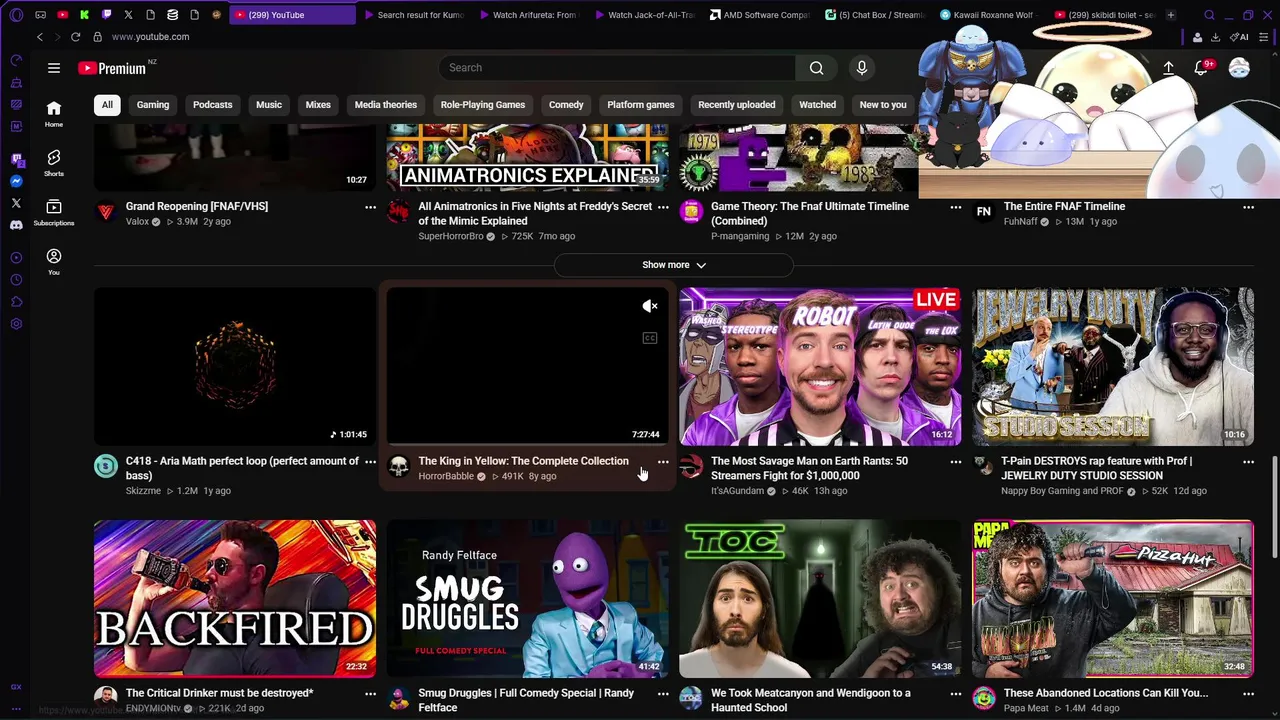Select the Role-Playing Games filter chip
The image size is (1280, 720).
pyautogui.click(x=483, y=105)
